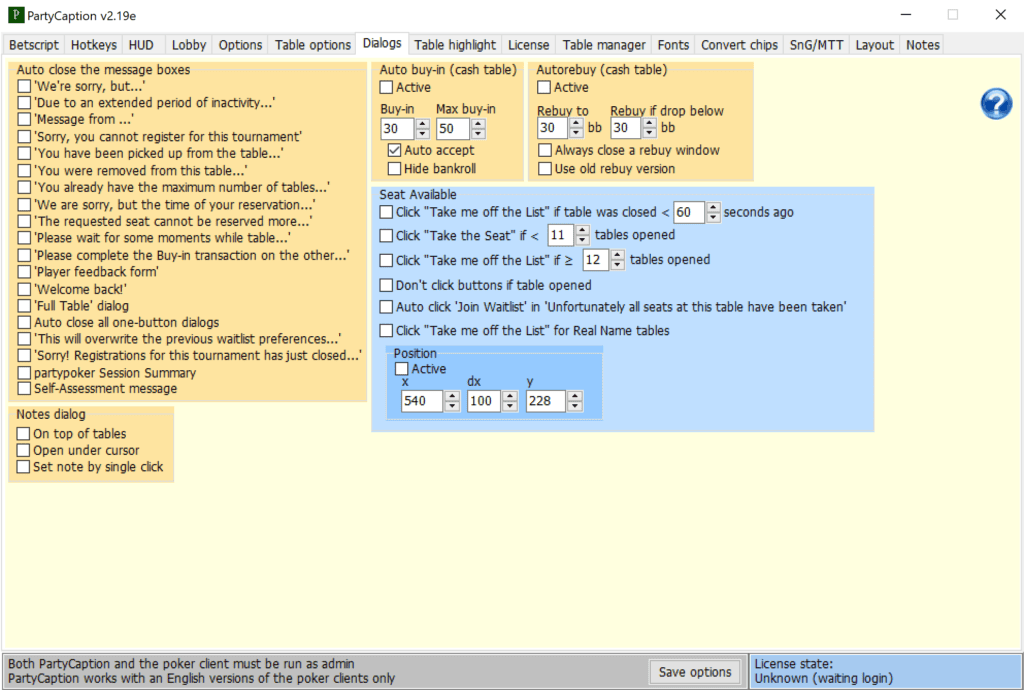This screenshot has width=1024, height=690.
Task: Click the Buy-in value field
Action: [x=398, y=129]
